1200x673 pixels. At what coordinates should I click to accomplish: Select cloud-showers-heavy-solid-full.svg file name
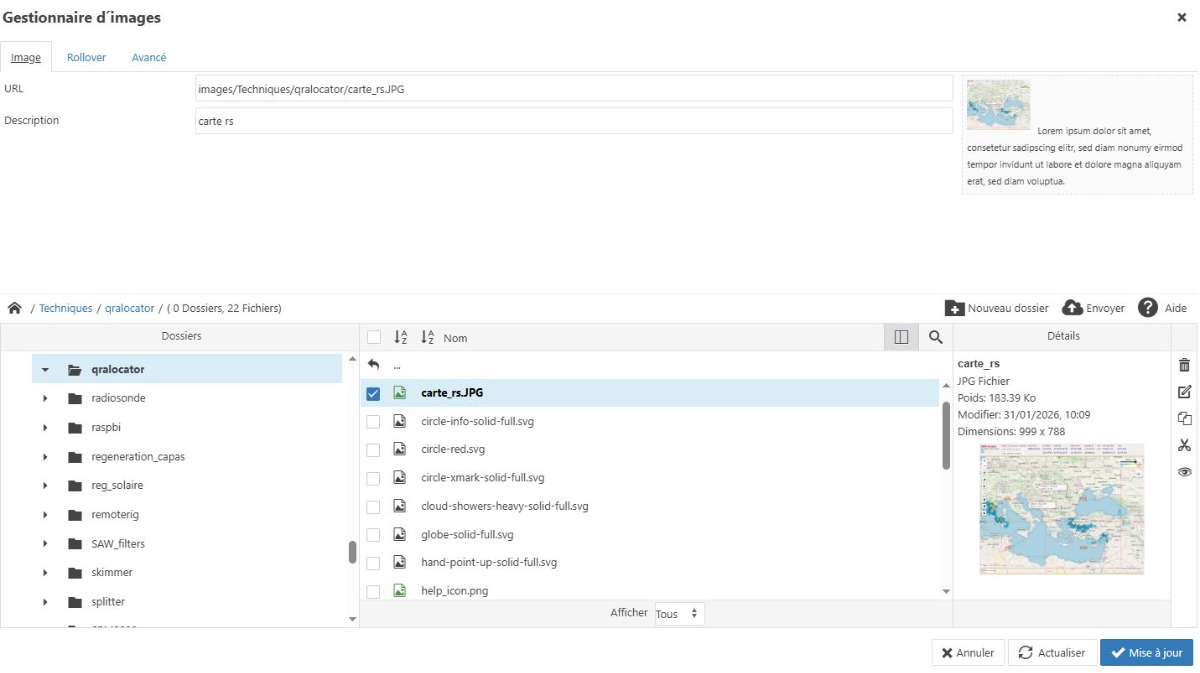point(505,507)
